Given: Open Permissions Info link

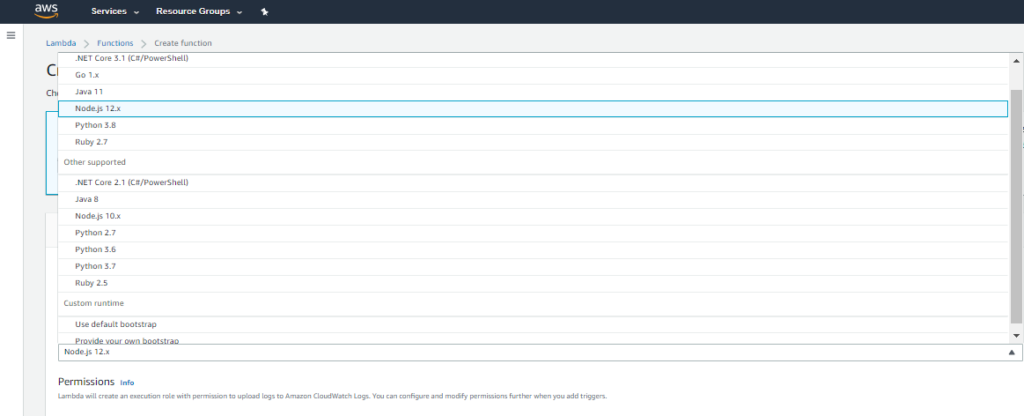Looking at the screenshot, I should (x=127, y=383).
